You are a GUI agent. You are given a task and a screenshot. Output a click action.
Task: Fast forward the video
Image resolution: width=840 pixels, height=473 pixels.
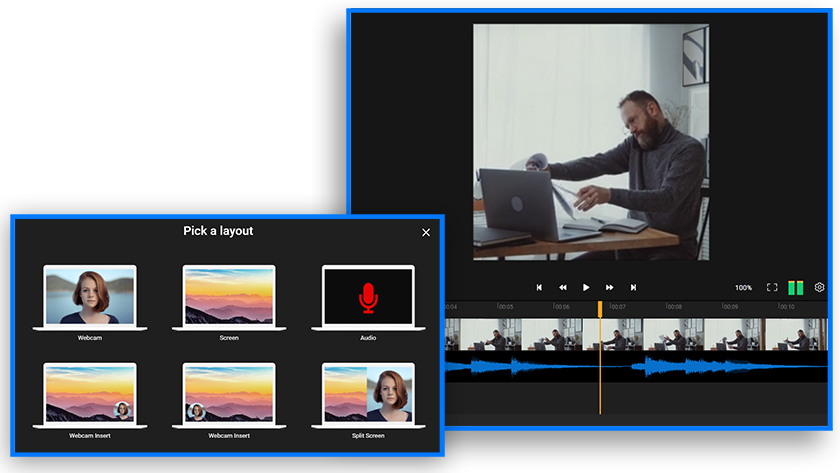[610, 288]
